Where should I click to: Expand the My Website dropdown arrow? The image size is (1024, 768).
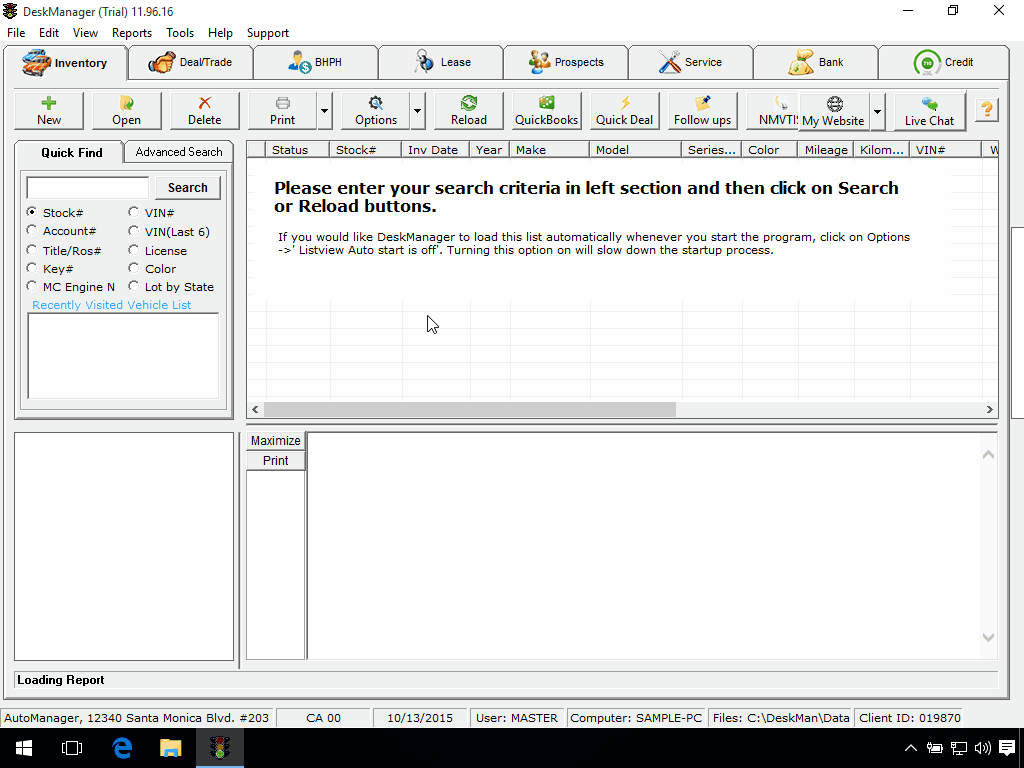click(878, 112)
